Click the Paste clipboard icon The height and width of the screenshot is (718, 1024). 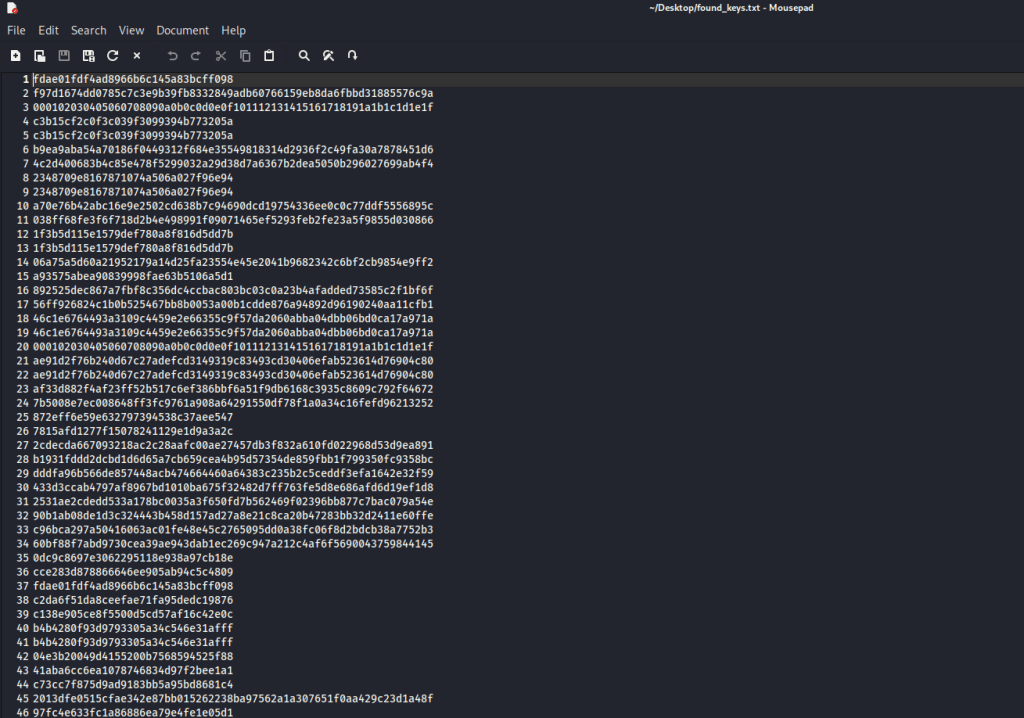(x=269, y=55)
